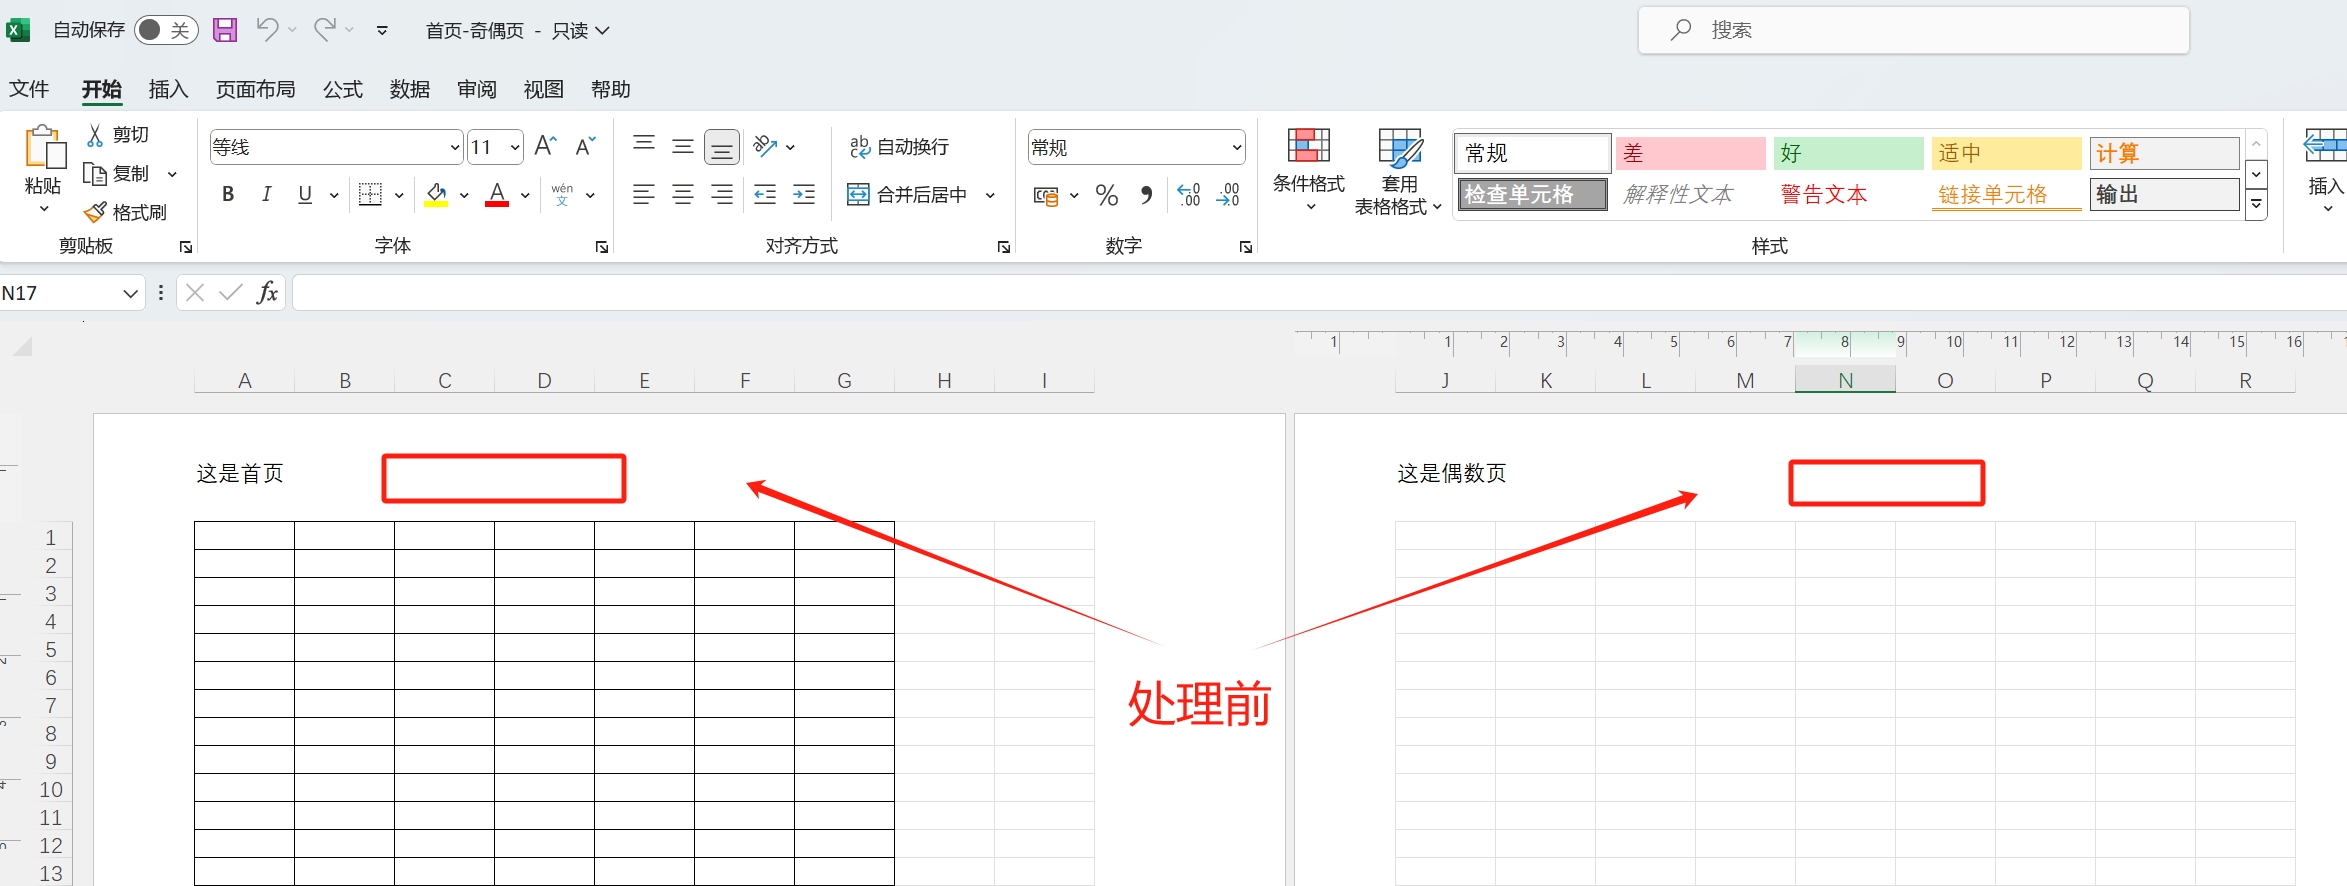Select top align icon
The height and width of the screenshot is (886, 2347).
[644, 146]
